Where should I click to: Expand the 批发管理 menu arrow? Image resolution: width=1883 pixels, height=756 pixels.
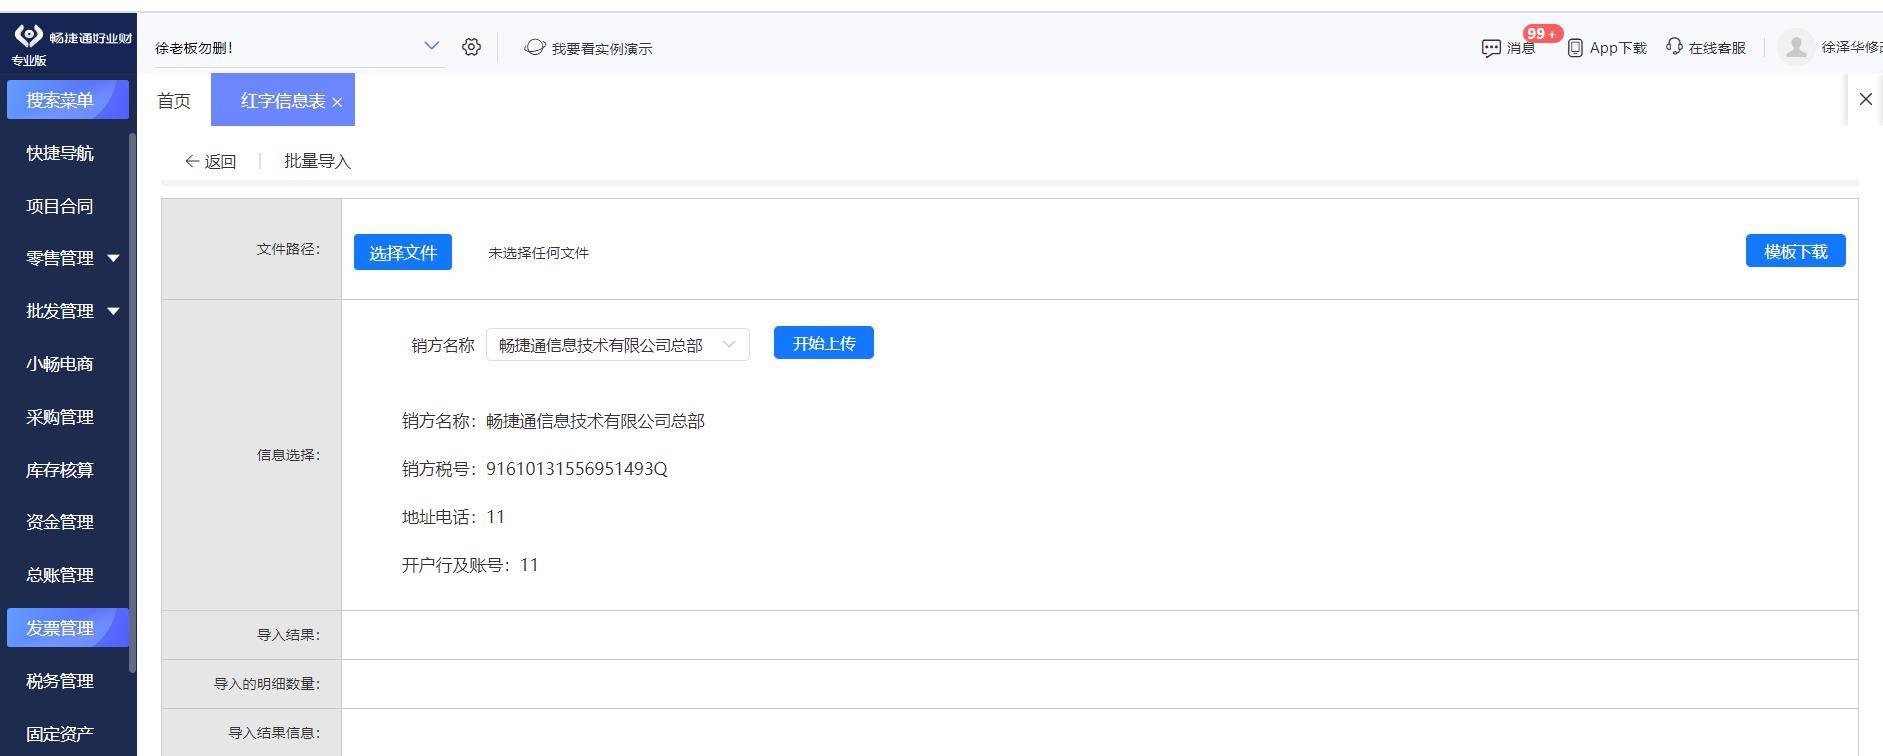[113, 311]
